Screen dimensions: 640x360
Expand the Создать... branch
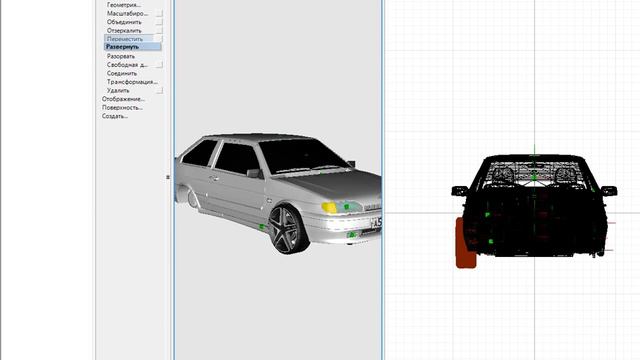point(115,116)
